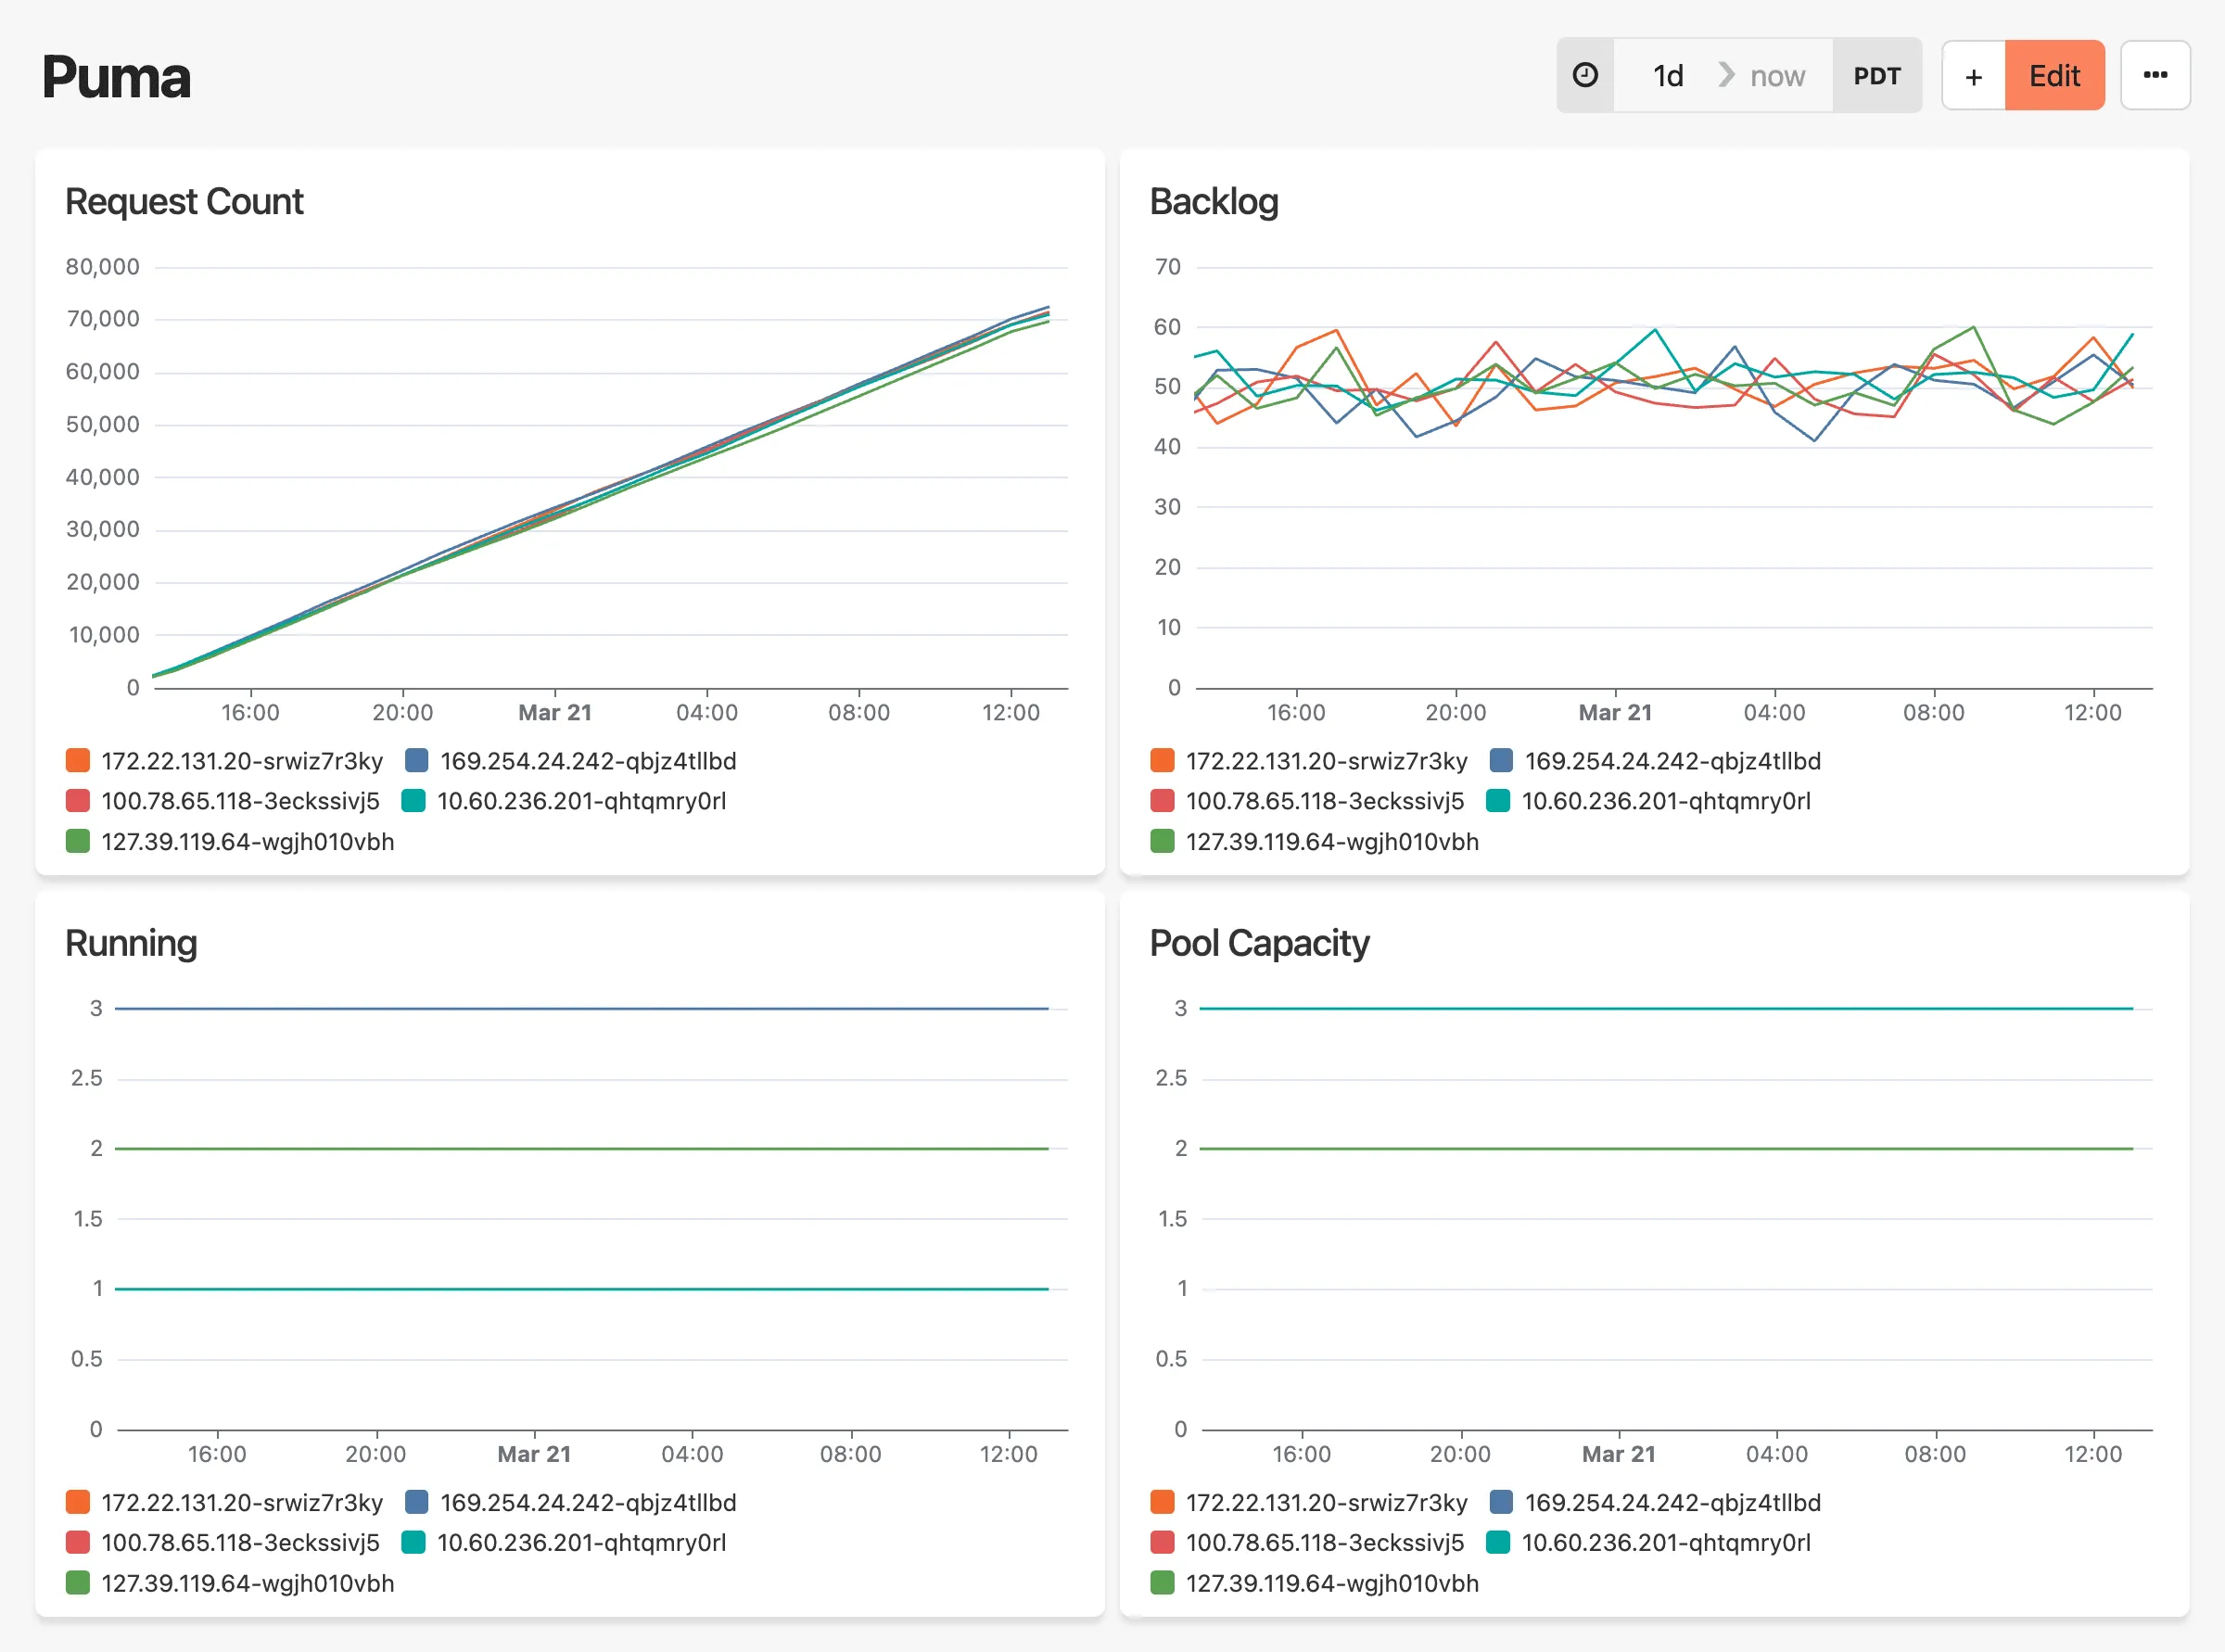Click the chevron arrow before 'now'
The image size is (2225, 1652).
point(1726,76)
